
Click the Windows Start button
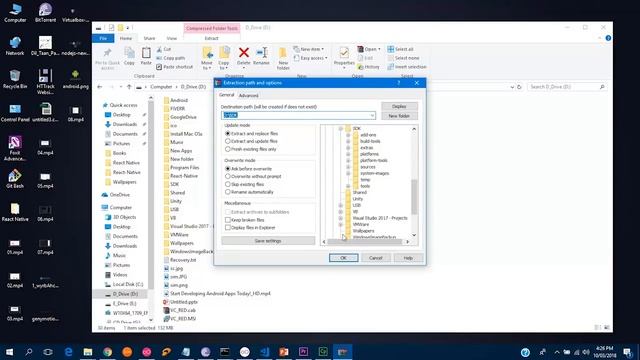[x=9, y=352]
